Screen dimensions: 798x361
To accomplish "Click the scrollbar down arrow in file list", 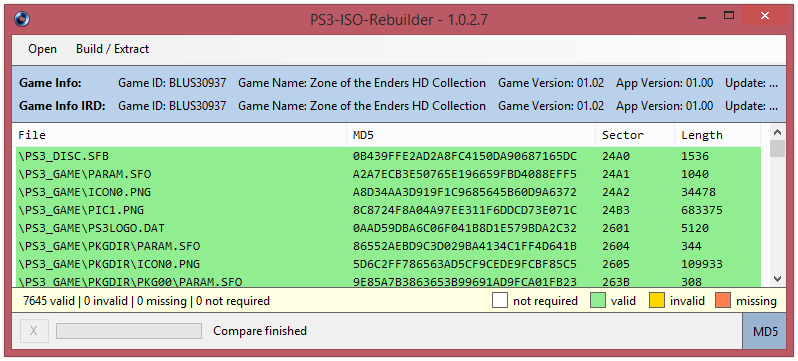I will coord(777,279).
